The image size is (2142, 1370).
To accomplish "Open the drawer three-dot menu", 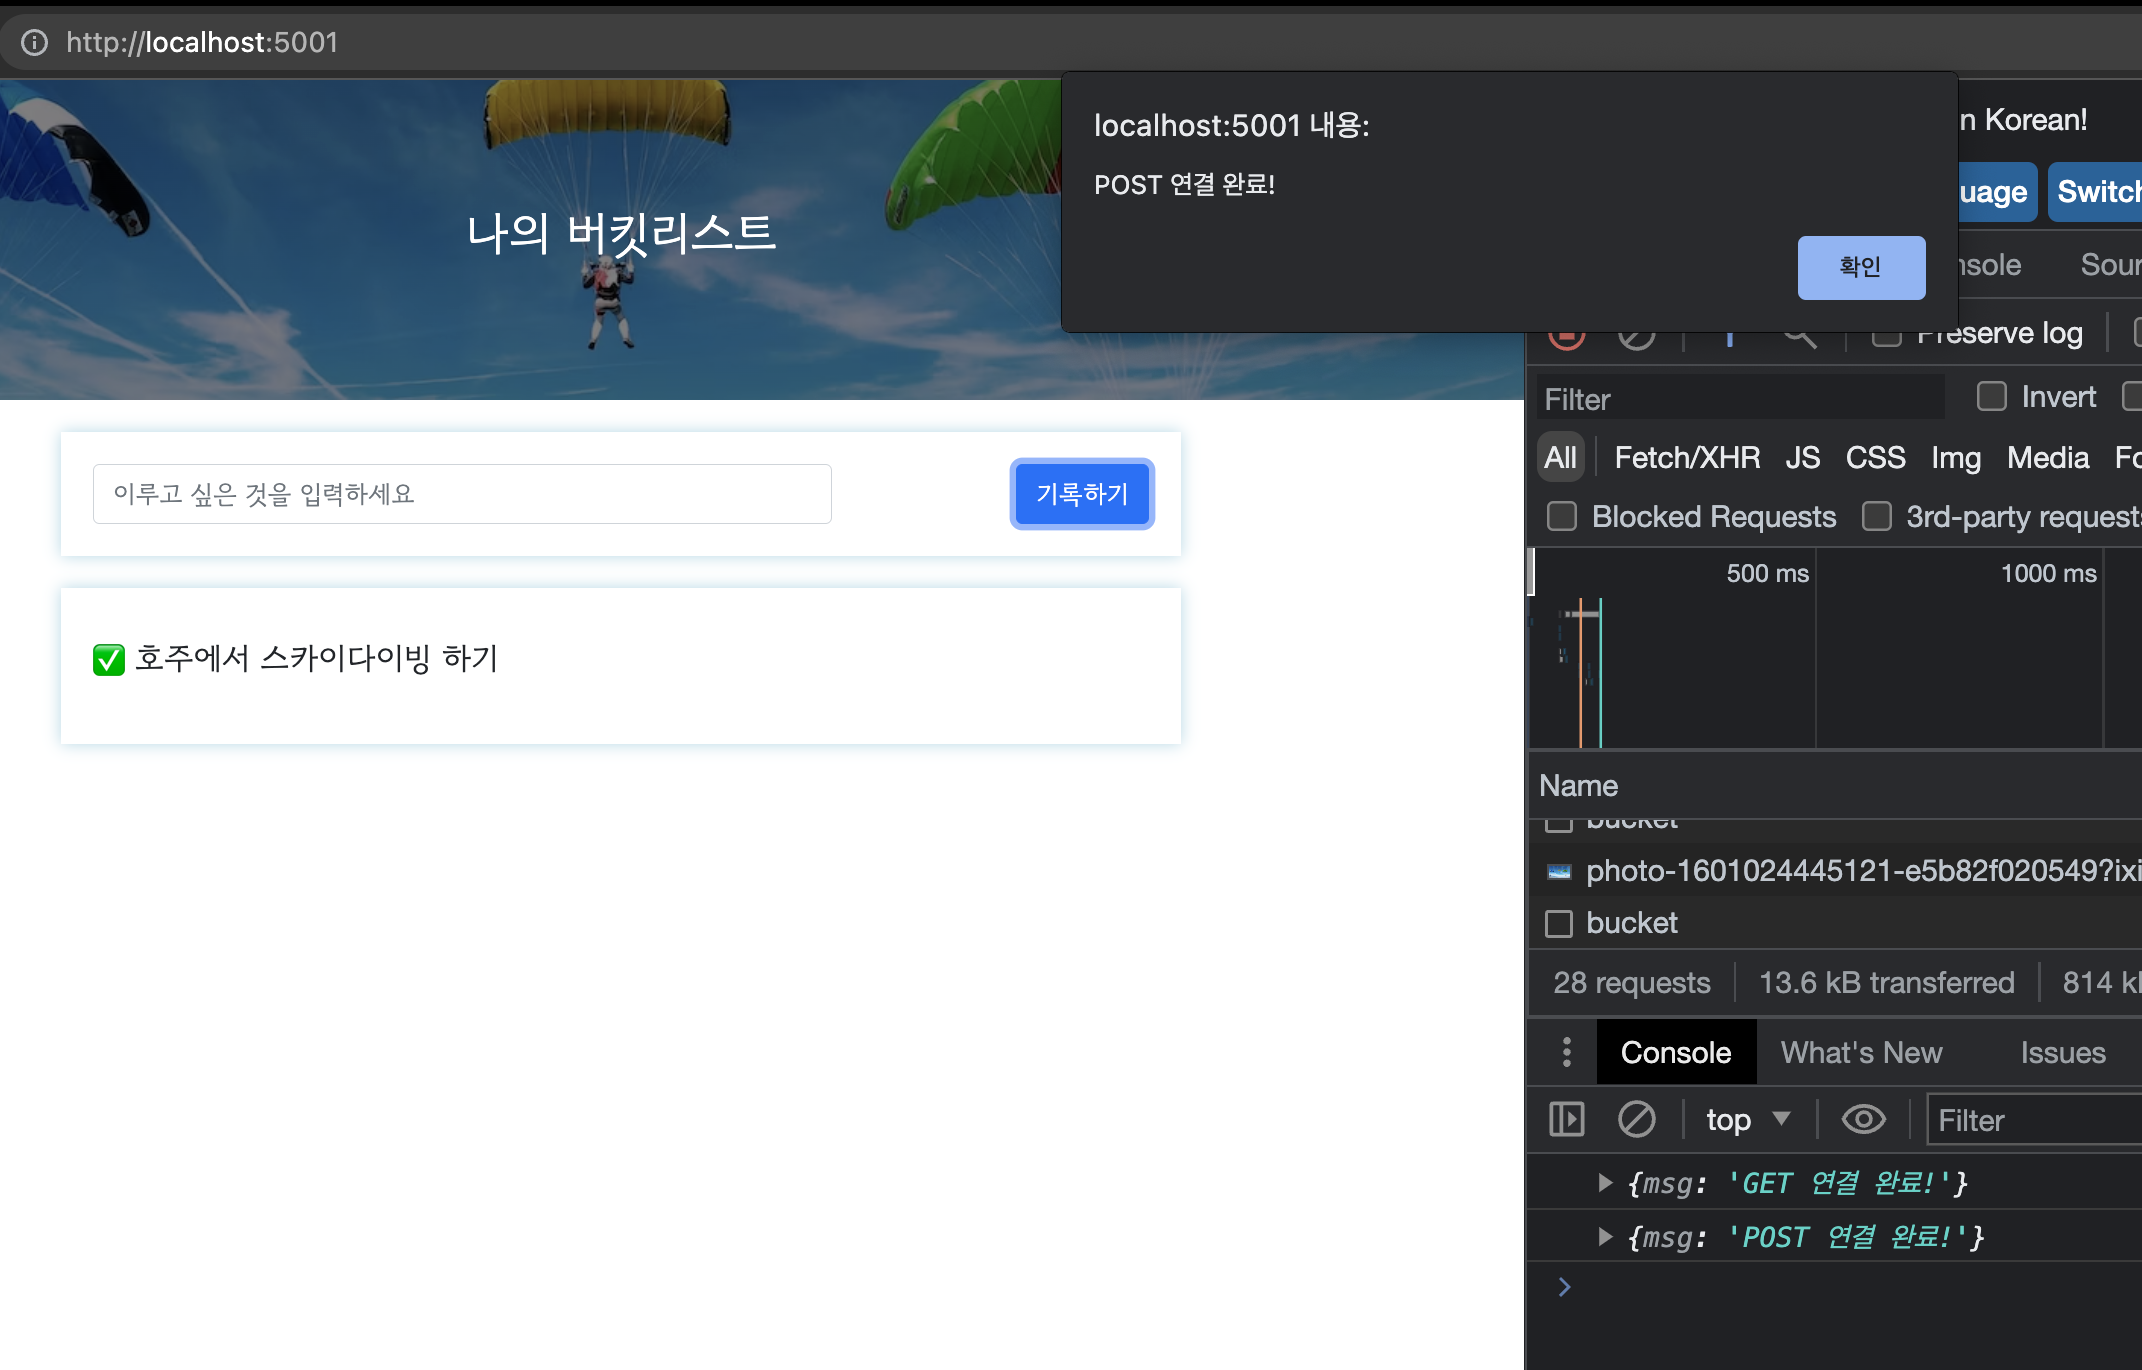I will tap(1566, 1052).
